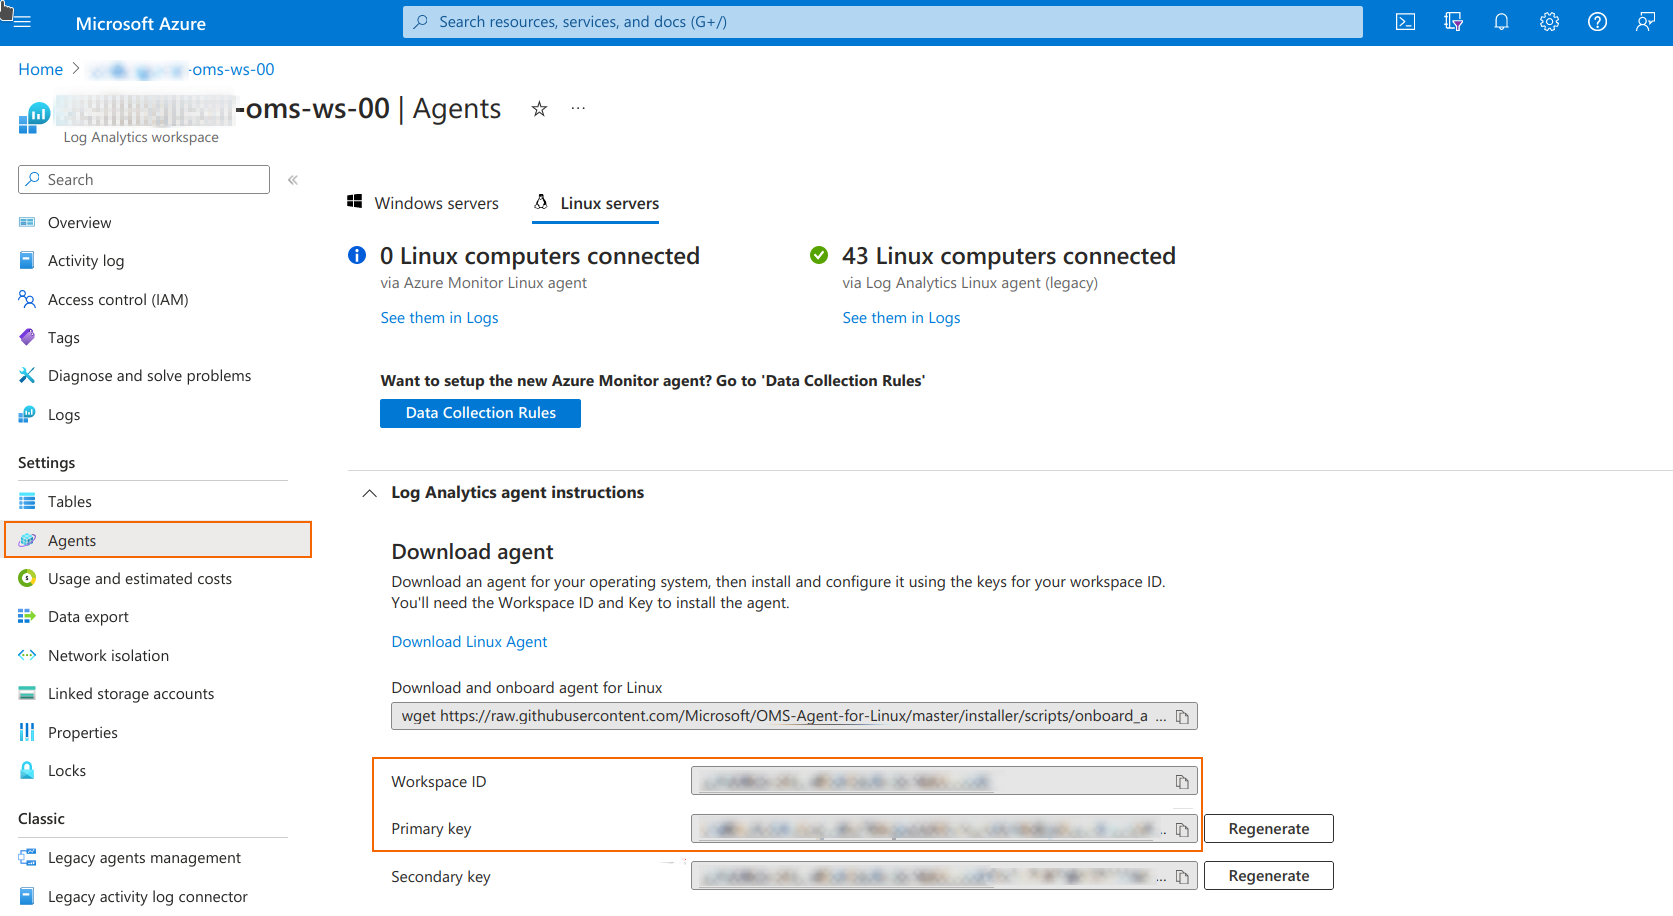Screen dimensions: 1673x916
Task: Regenerate the Primary key
Action: pos(1268,829)
